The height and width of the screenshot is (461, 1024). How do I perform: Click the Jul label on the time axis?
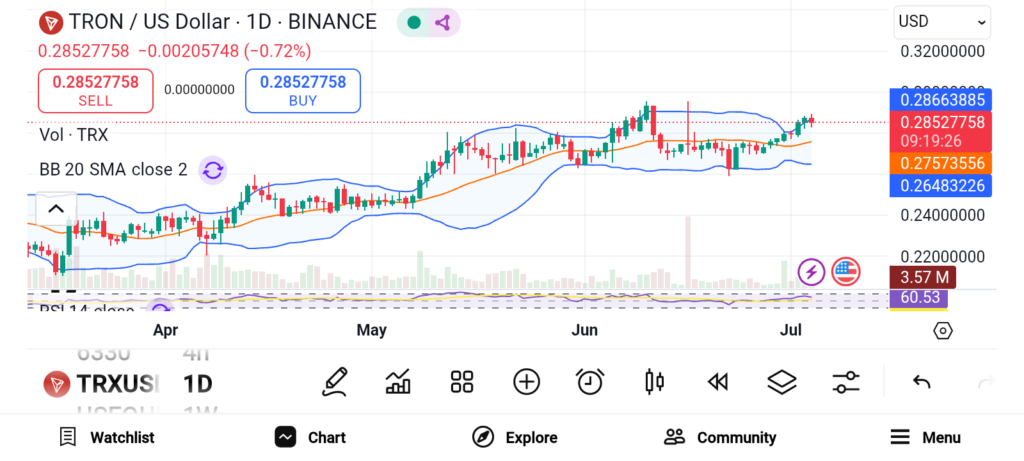coord(790,331)
